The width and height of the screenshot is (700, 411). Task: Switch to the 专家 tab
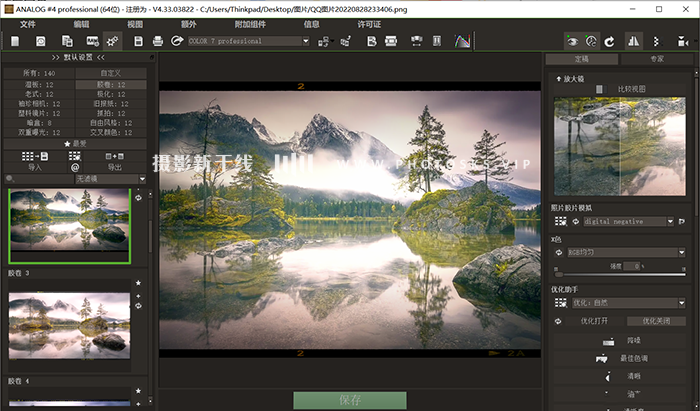(x=657, y=59)
